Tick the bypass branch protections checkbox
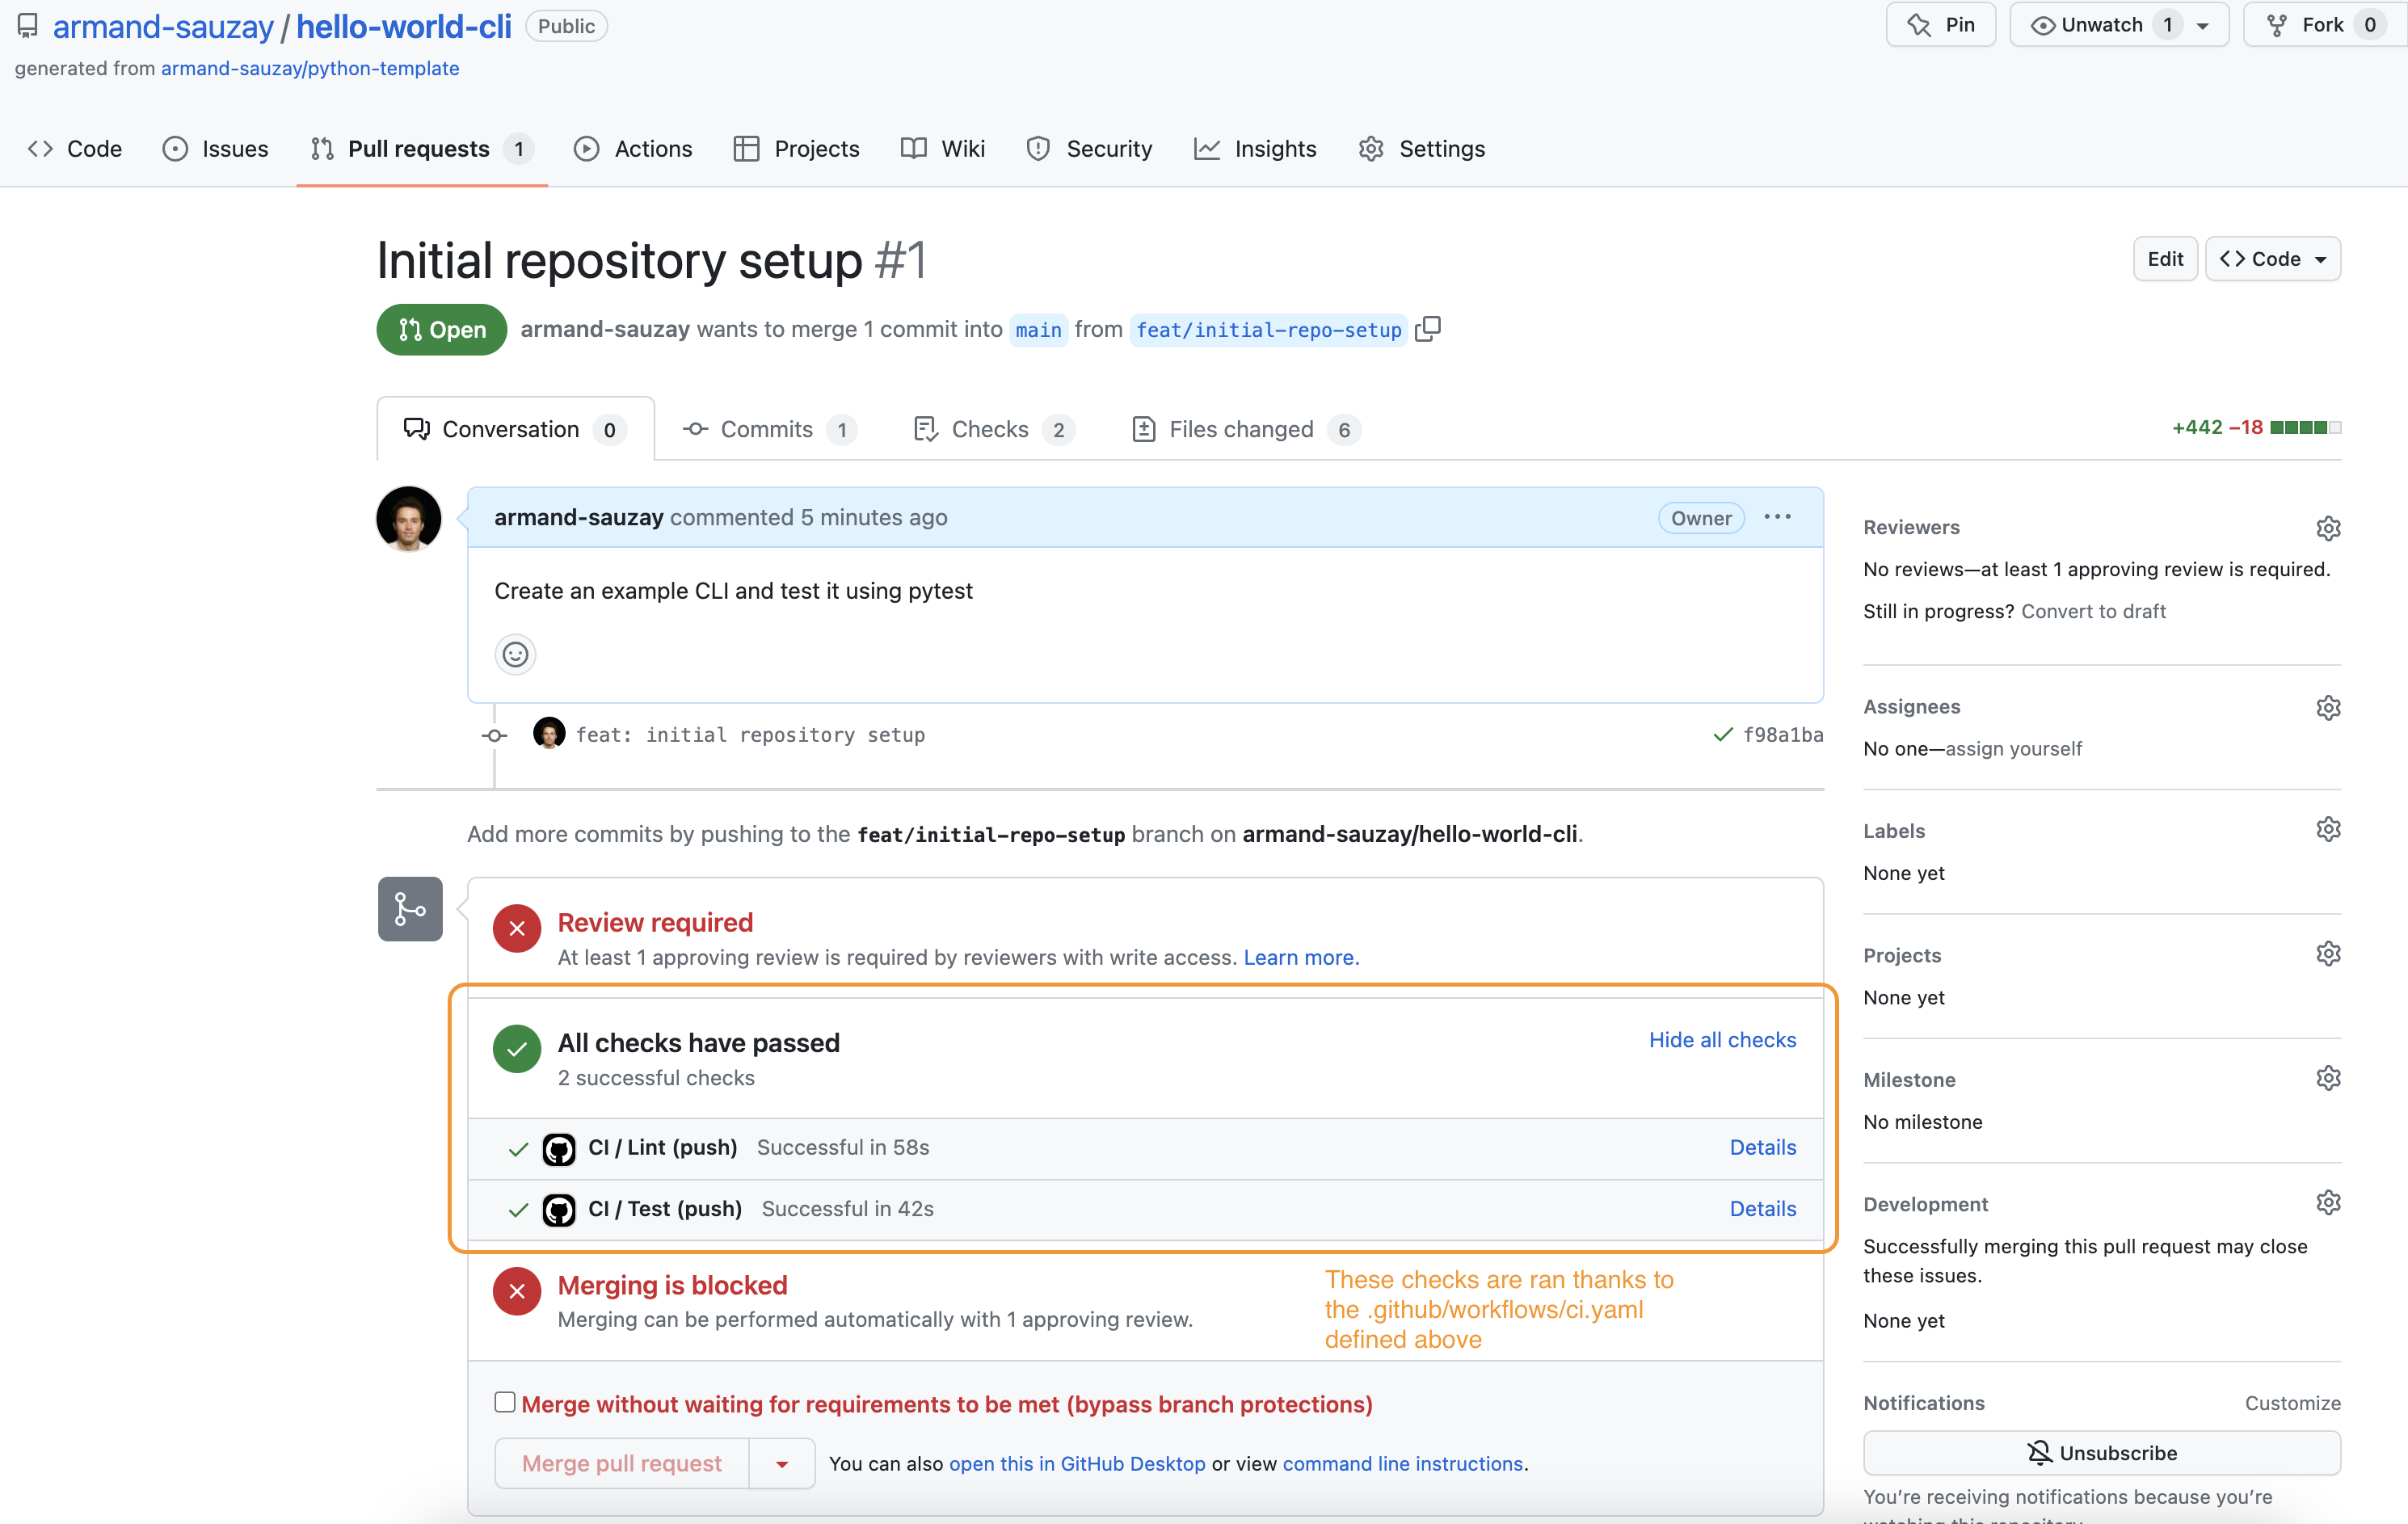 pyautogui.click(x=505, y=1402)
